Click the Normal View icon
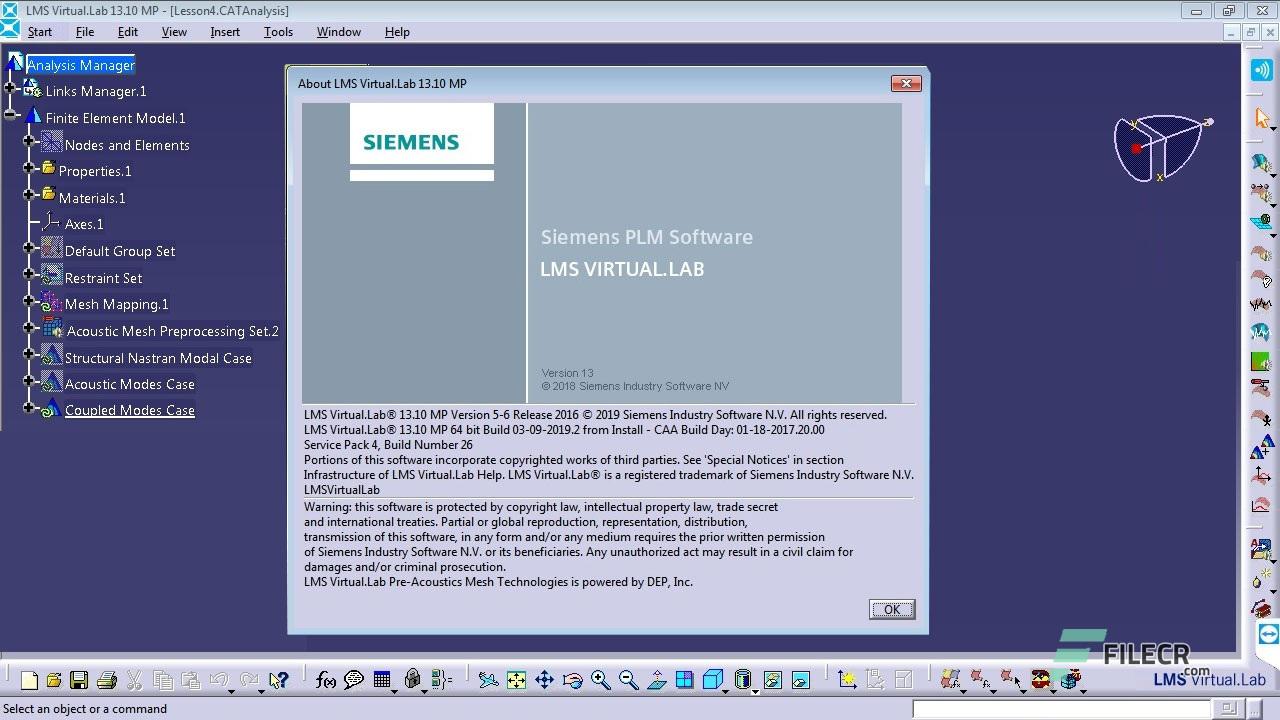Image resolution: width=1280 pixels, height=720 pixels. coord(657,681)
